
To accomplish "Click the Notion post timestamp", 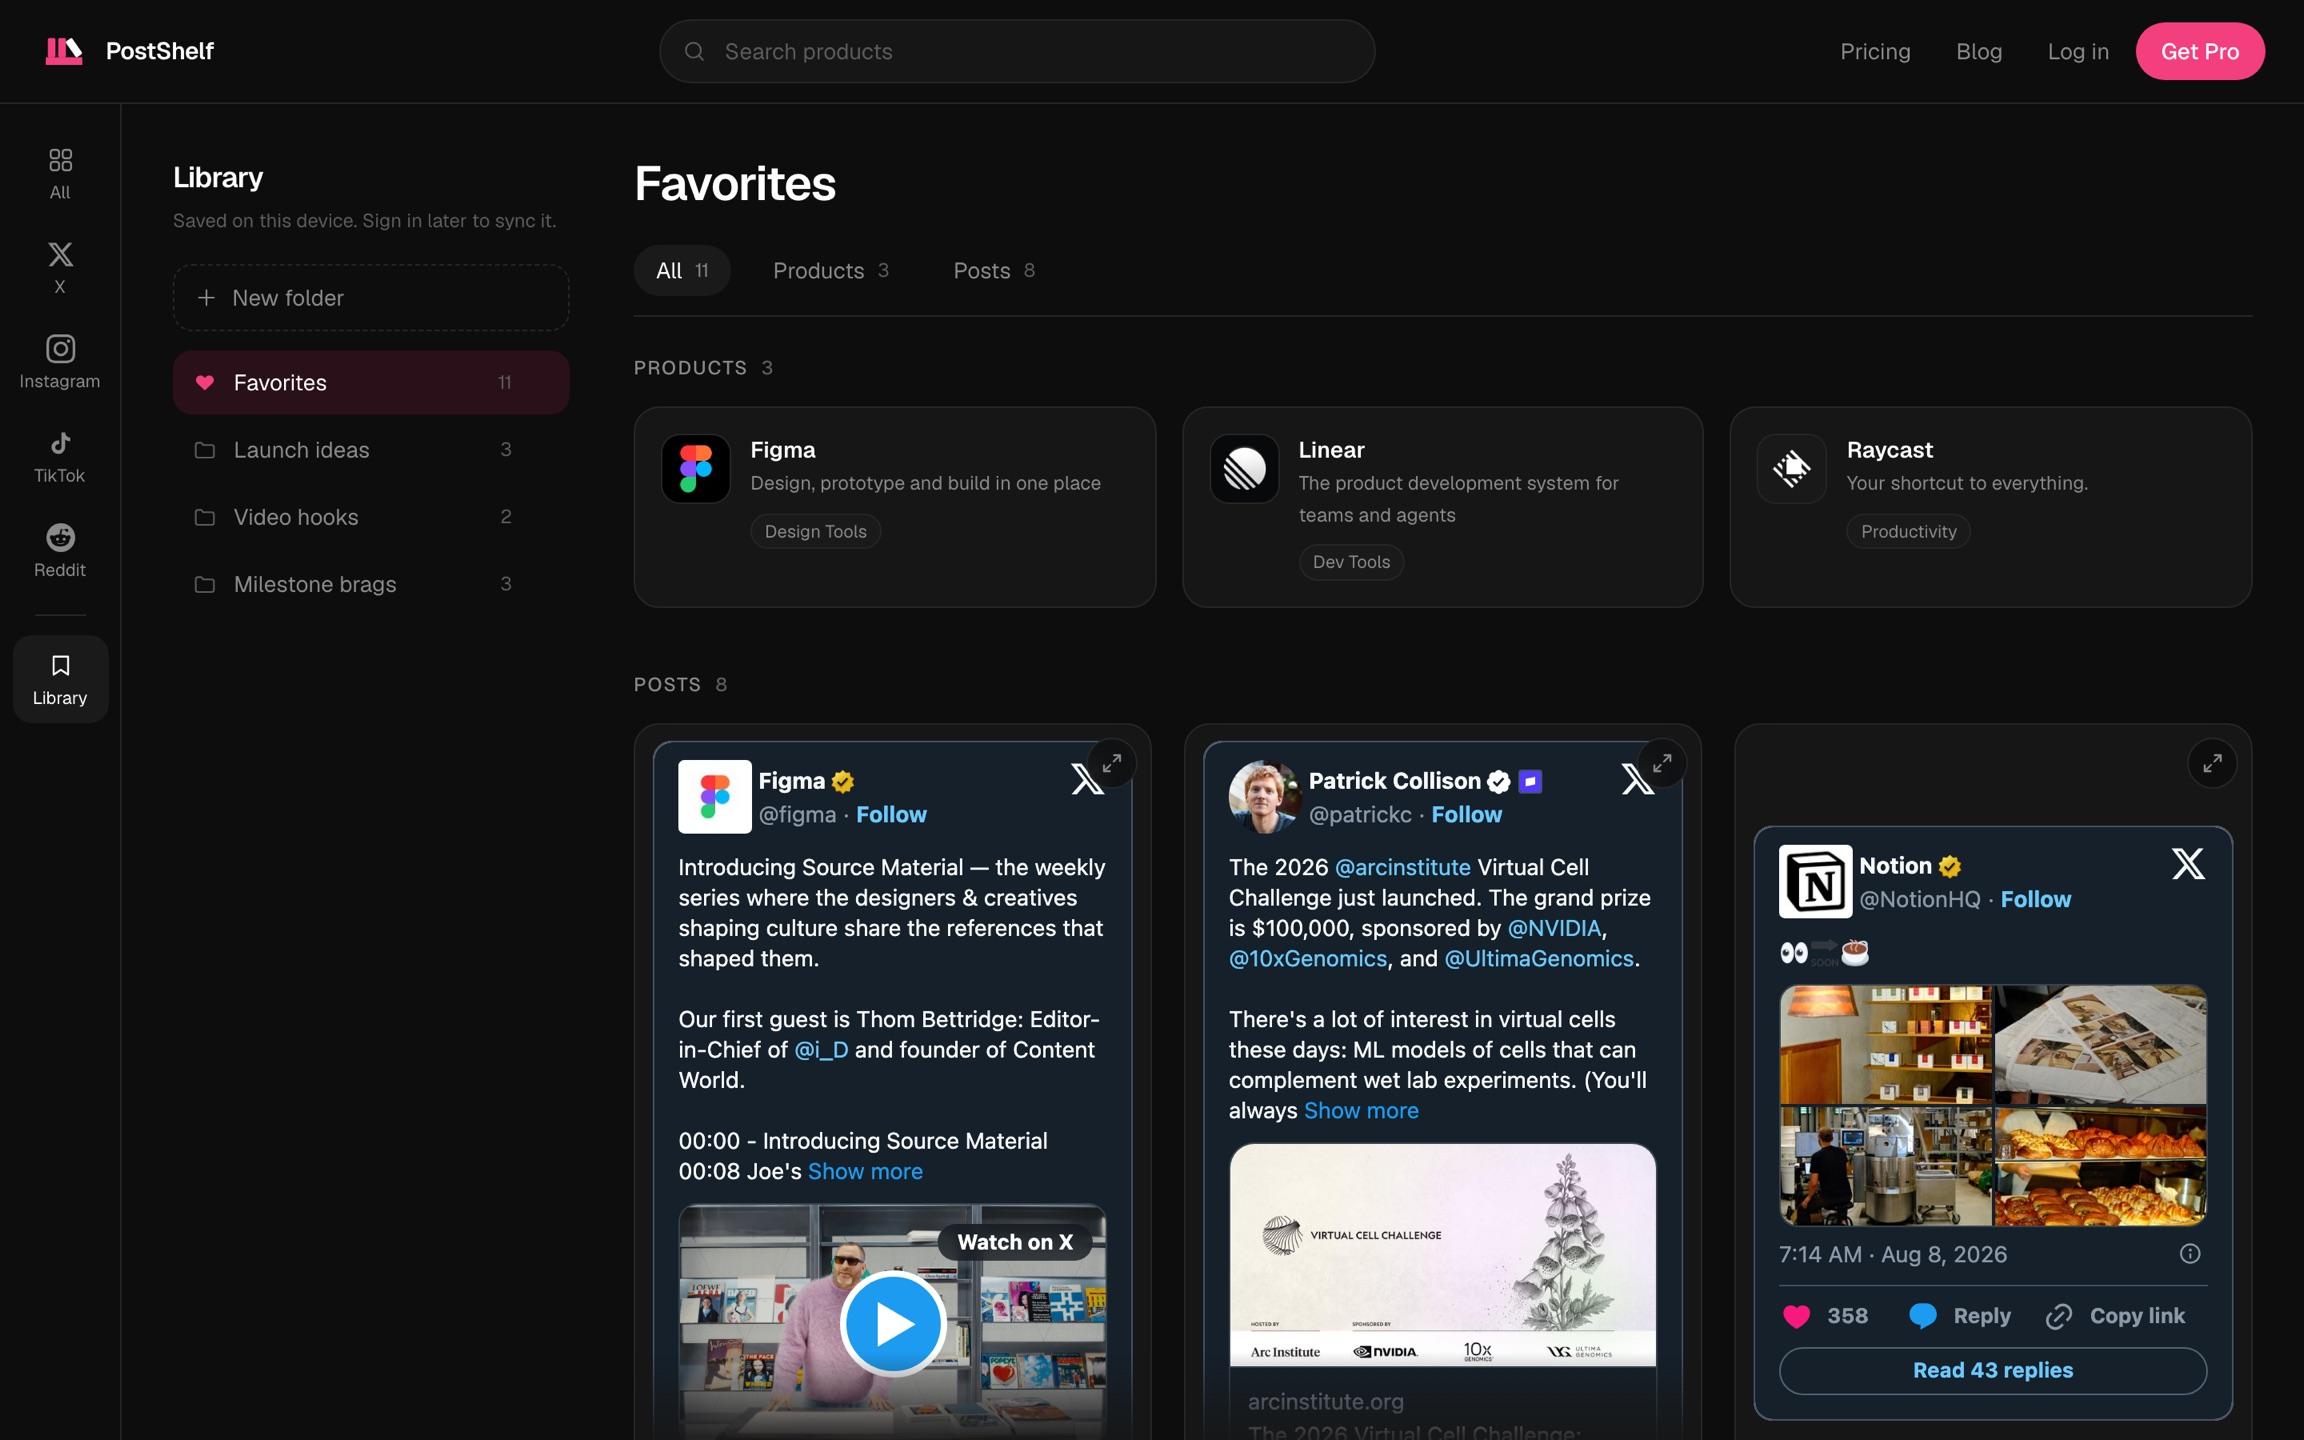I will coord(1893,1255).
